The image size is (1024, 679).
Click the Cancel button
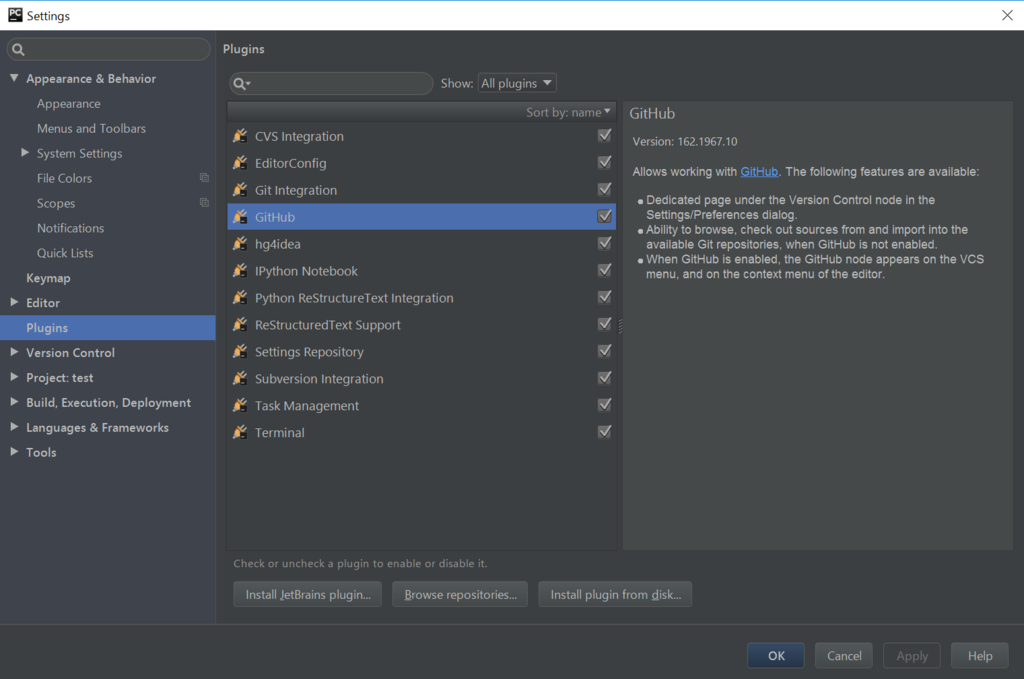[844, 655]
